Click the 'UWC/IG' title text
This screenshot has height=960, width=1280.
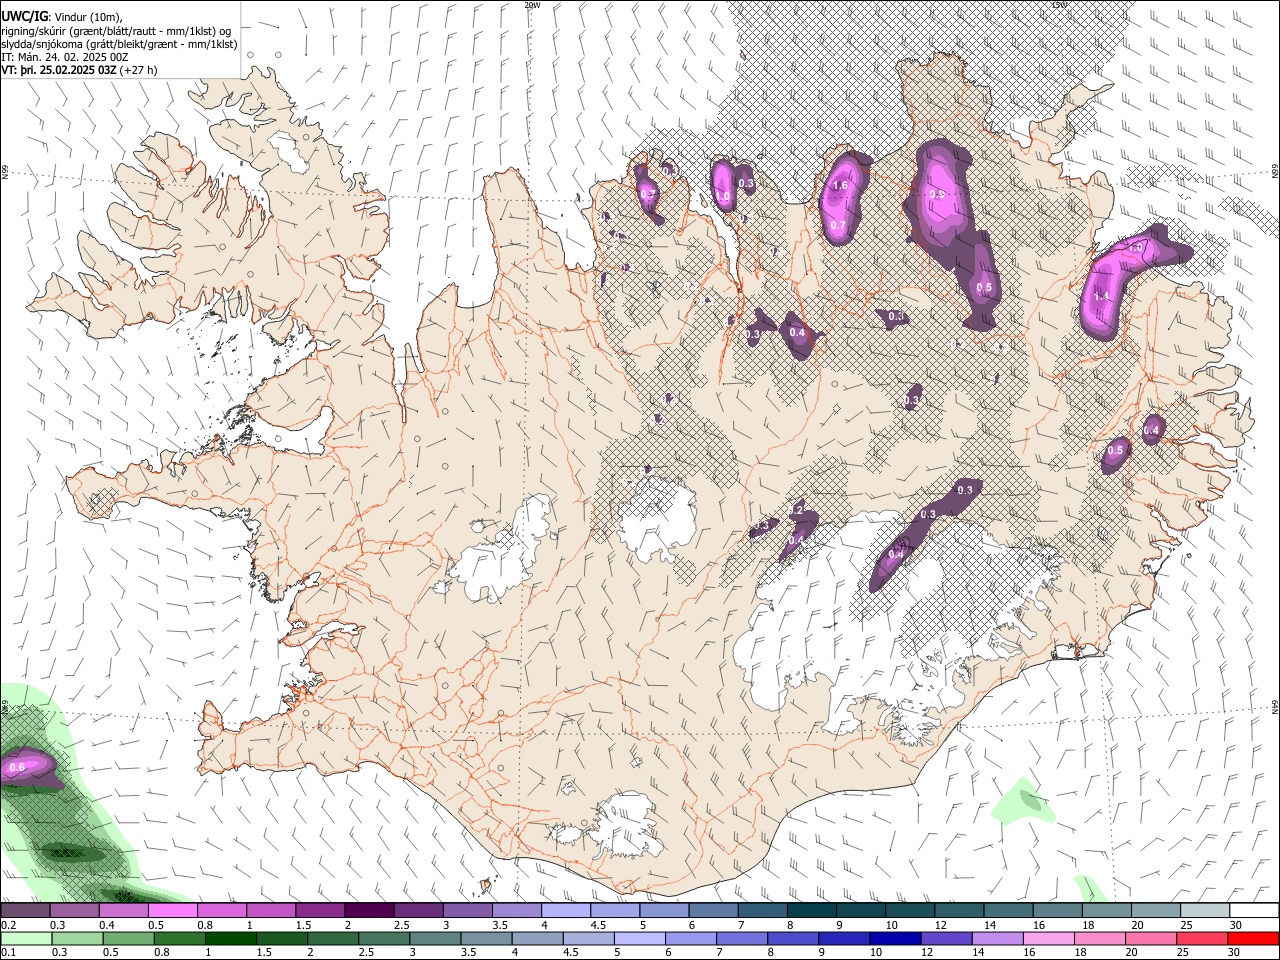tap(24, 16)
